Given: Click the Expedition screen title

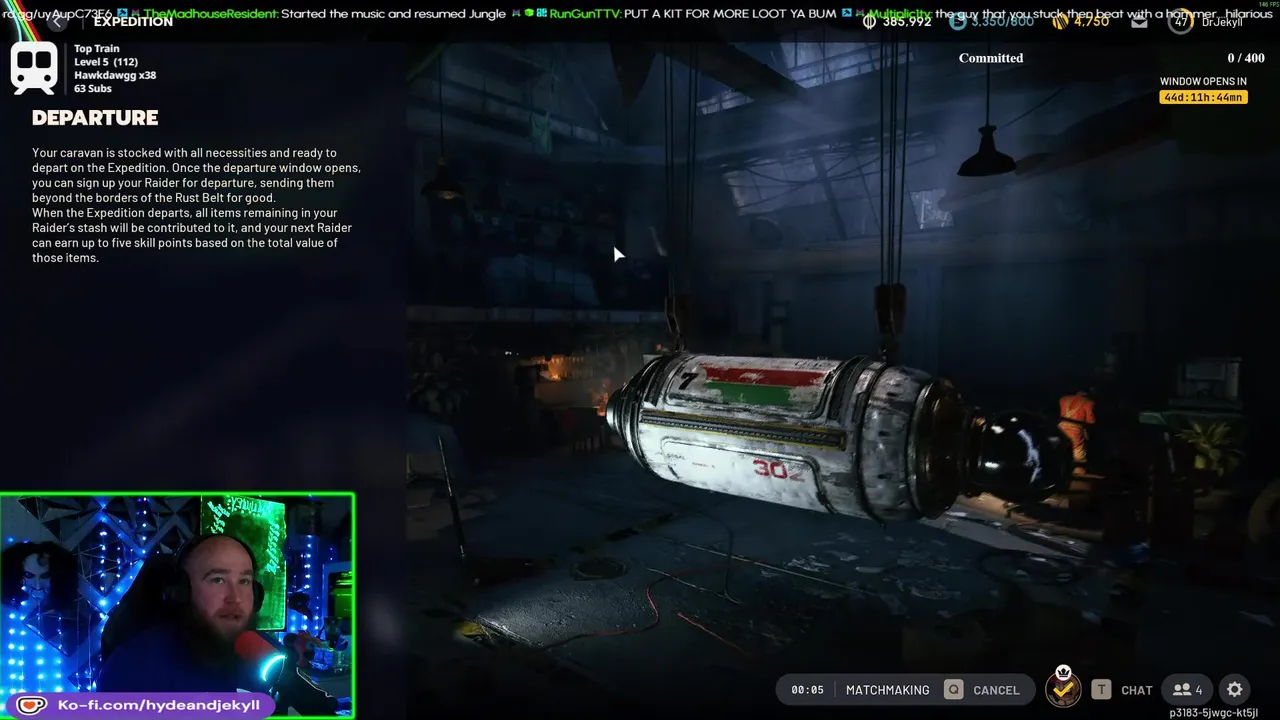Looking at the screenshot, I should click(x=133, y=21).
